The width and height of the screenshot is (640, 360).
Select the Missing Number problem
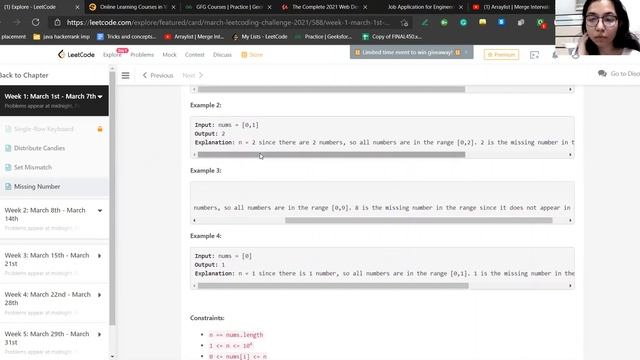click(37, 187)
